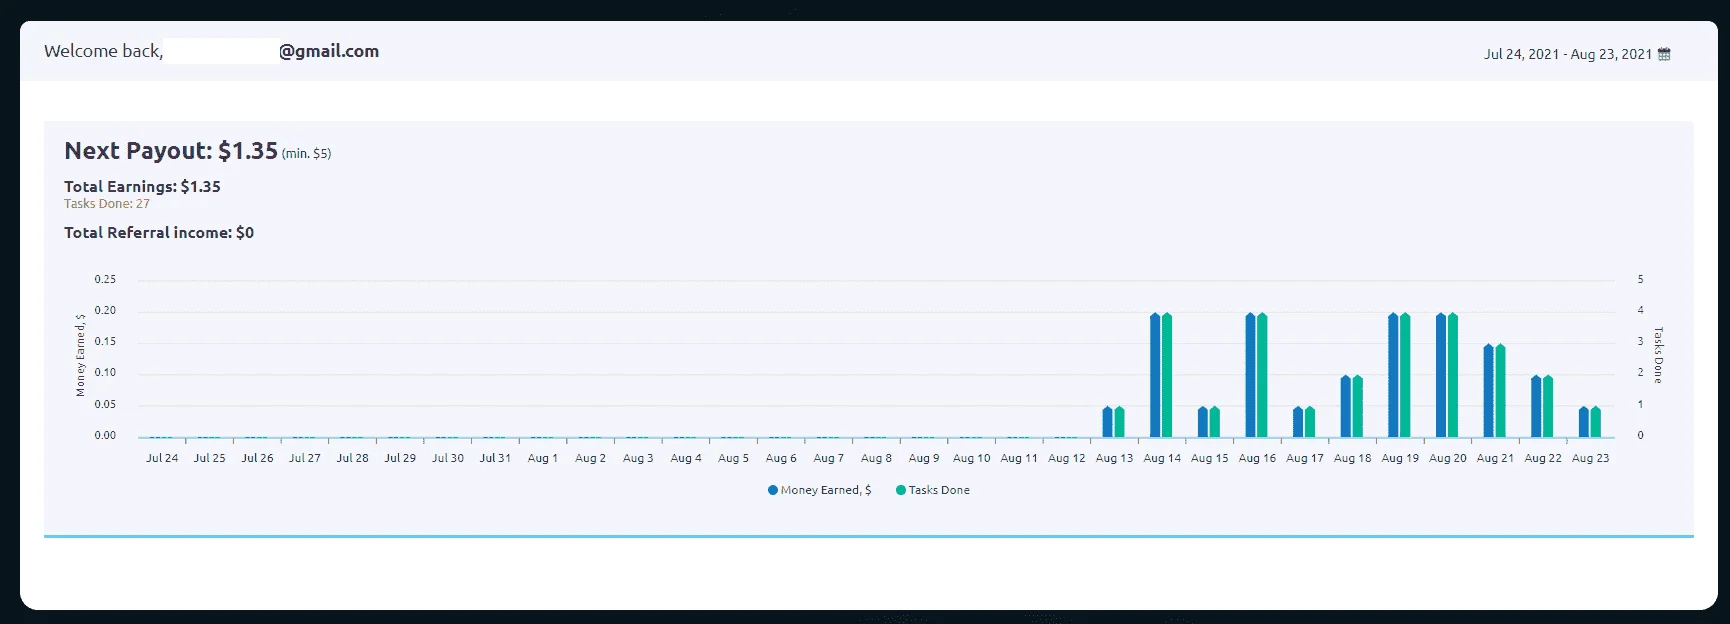The height and width of the screenshot is (624, 1730).
Task: Click the Aug 23 x-axis label
Action: point(1590,458)
